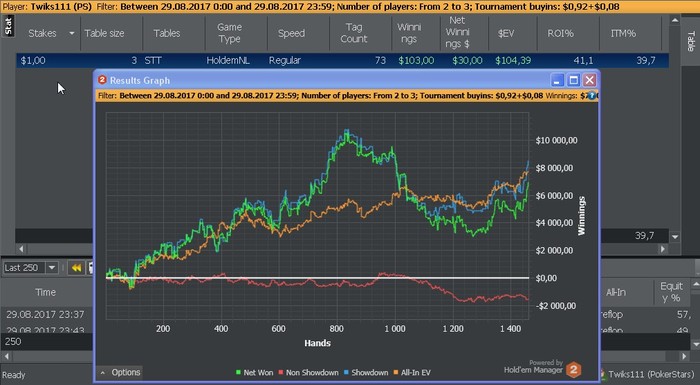Sort by the Tables column header
Image resolution: width=700 pixels, height=385 pixels.
pyautogui.click(x=167, y=33)
